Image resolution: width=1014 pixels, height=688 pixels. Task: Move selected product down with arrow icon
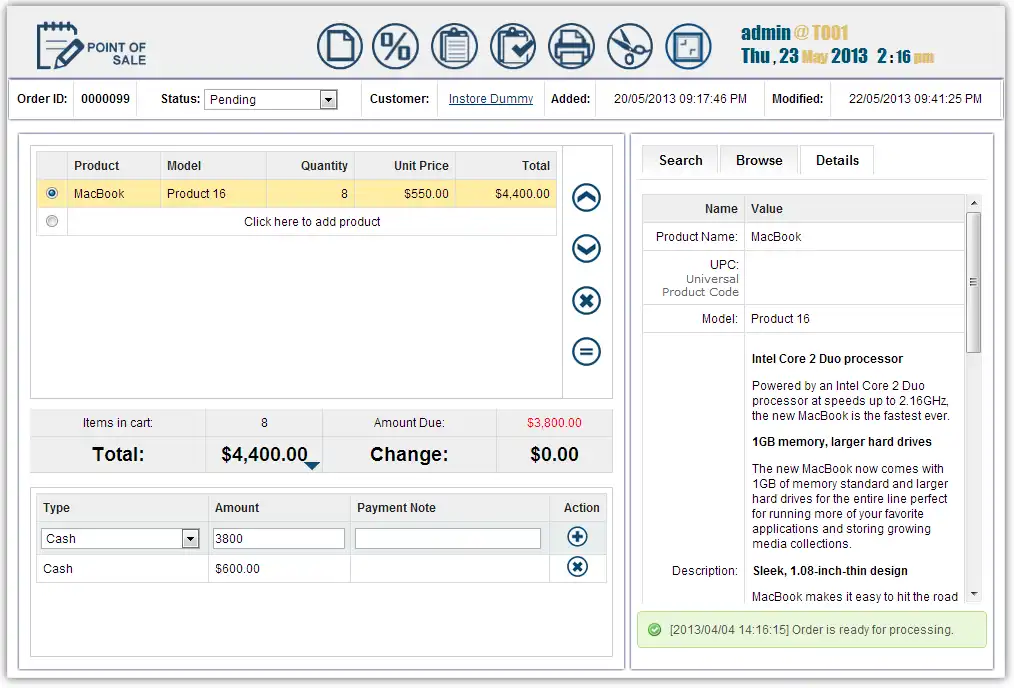click(x=587, y=249)
